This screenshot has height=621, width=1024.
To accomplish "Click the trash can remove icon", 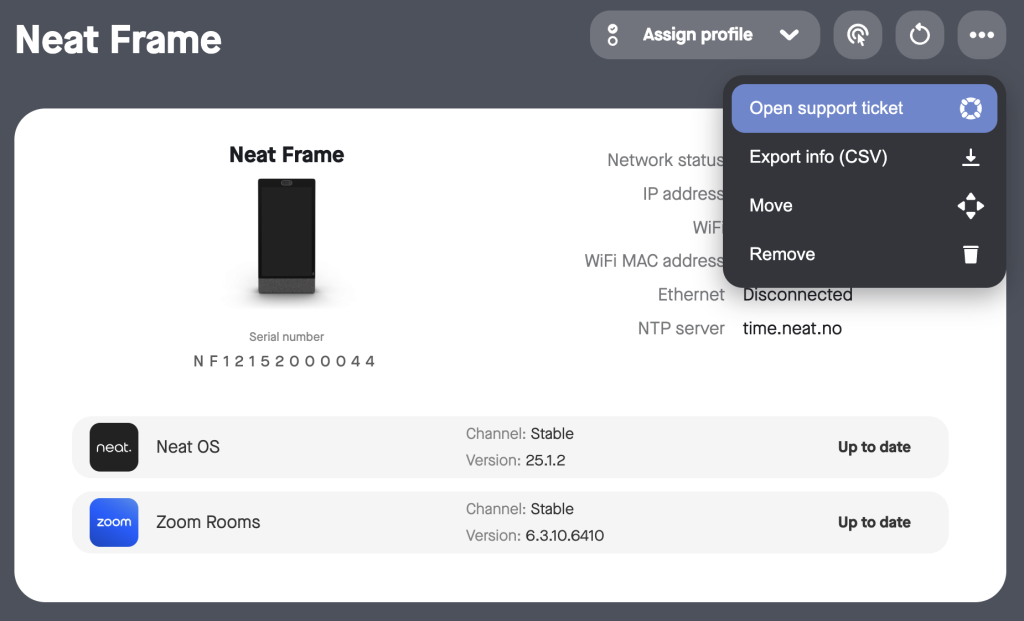I will pyautogui.click(x=970, y=254).
